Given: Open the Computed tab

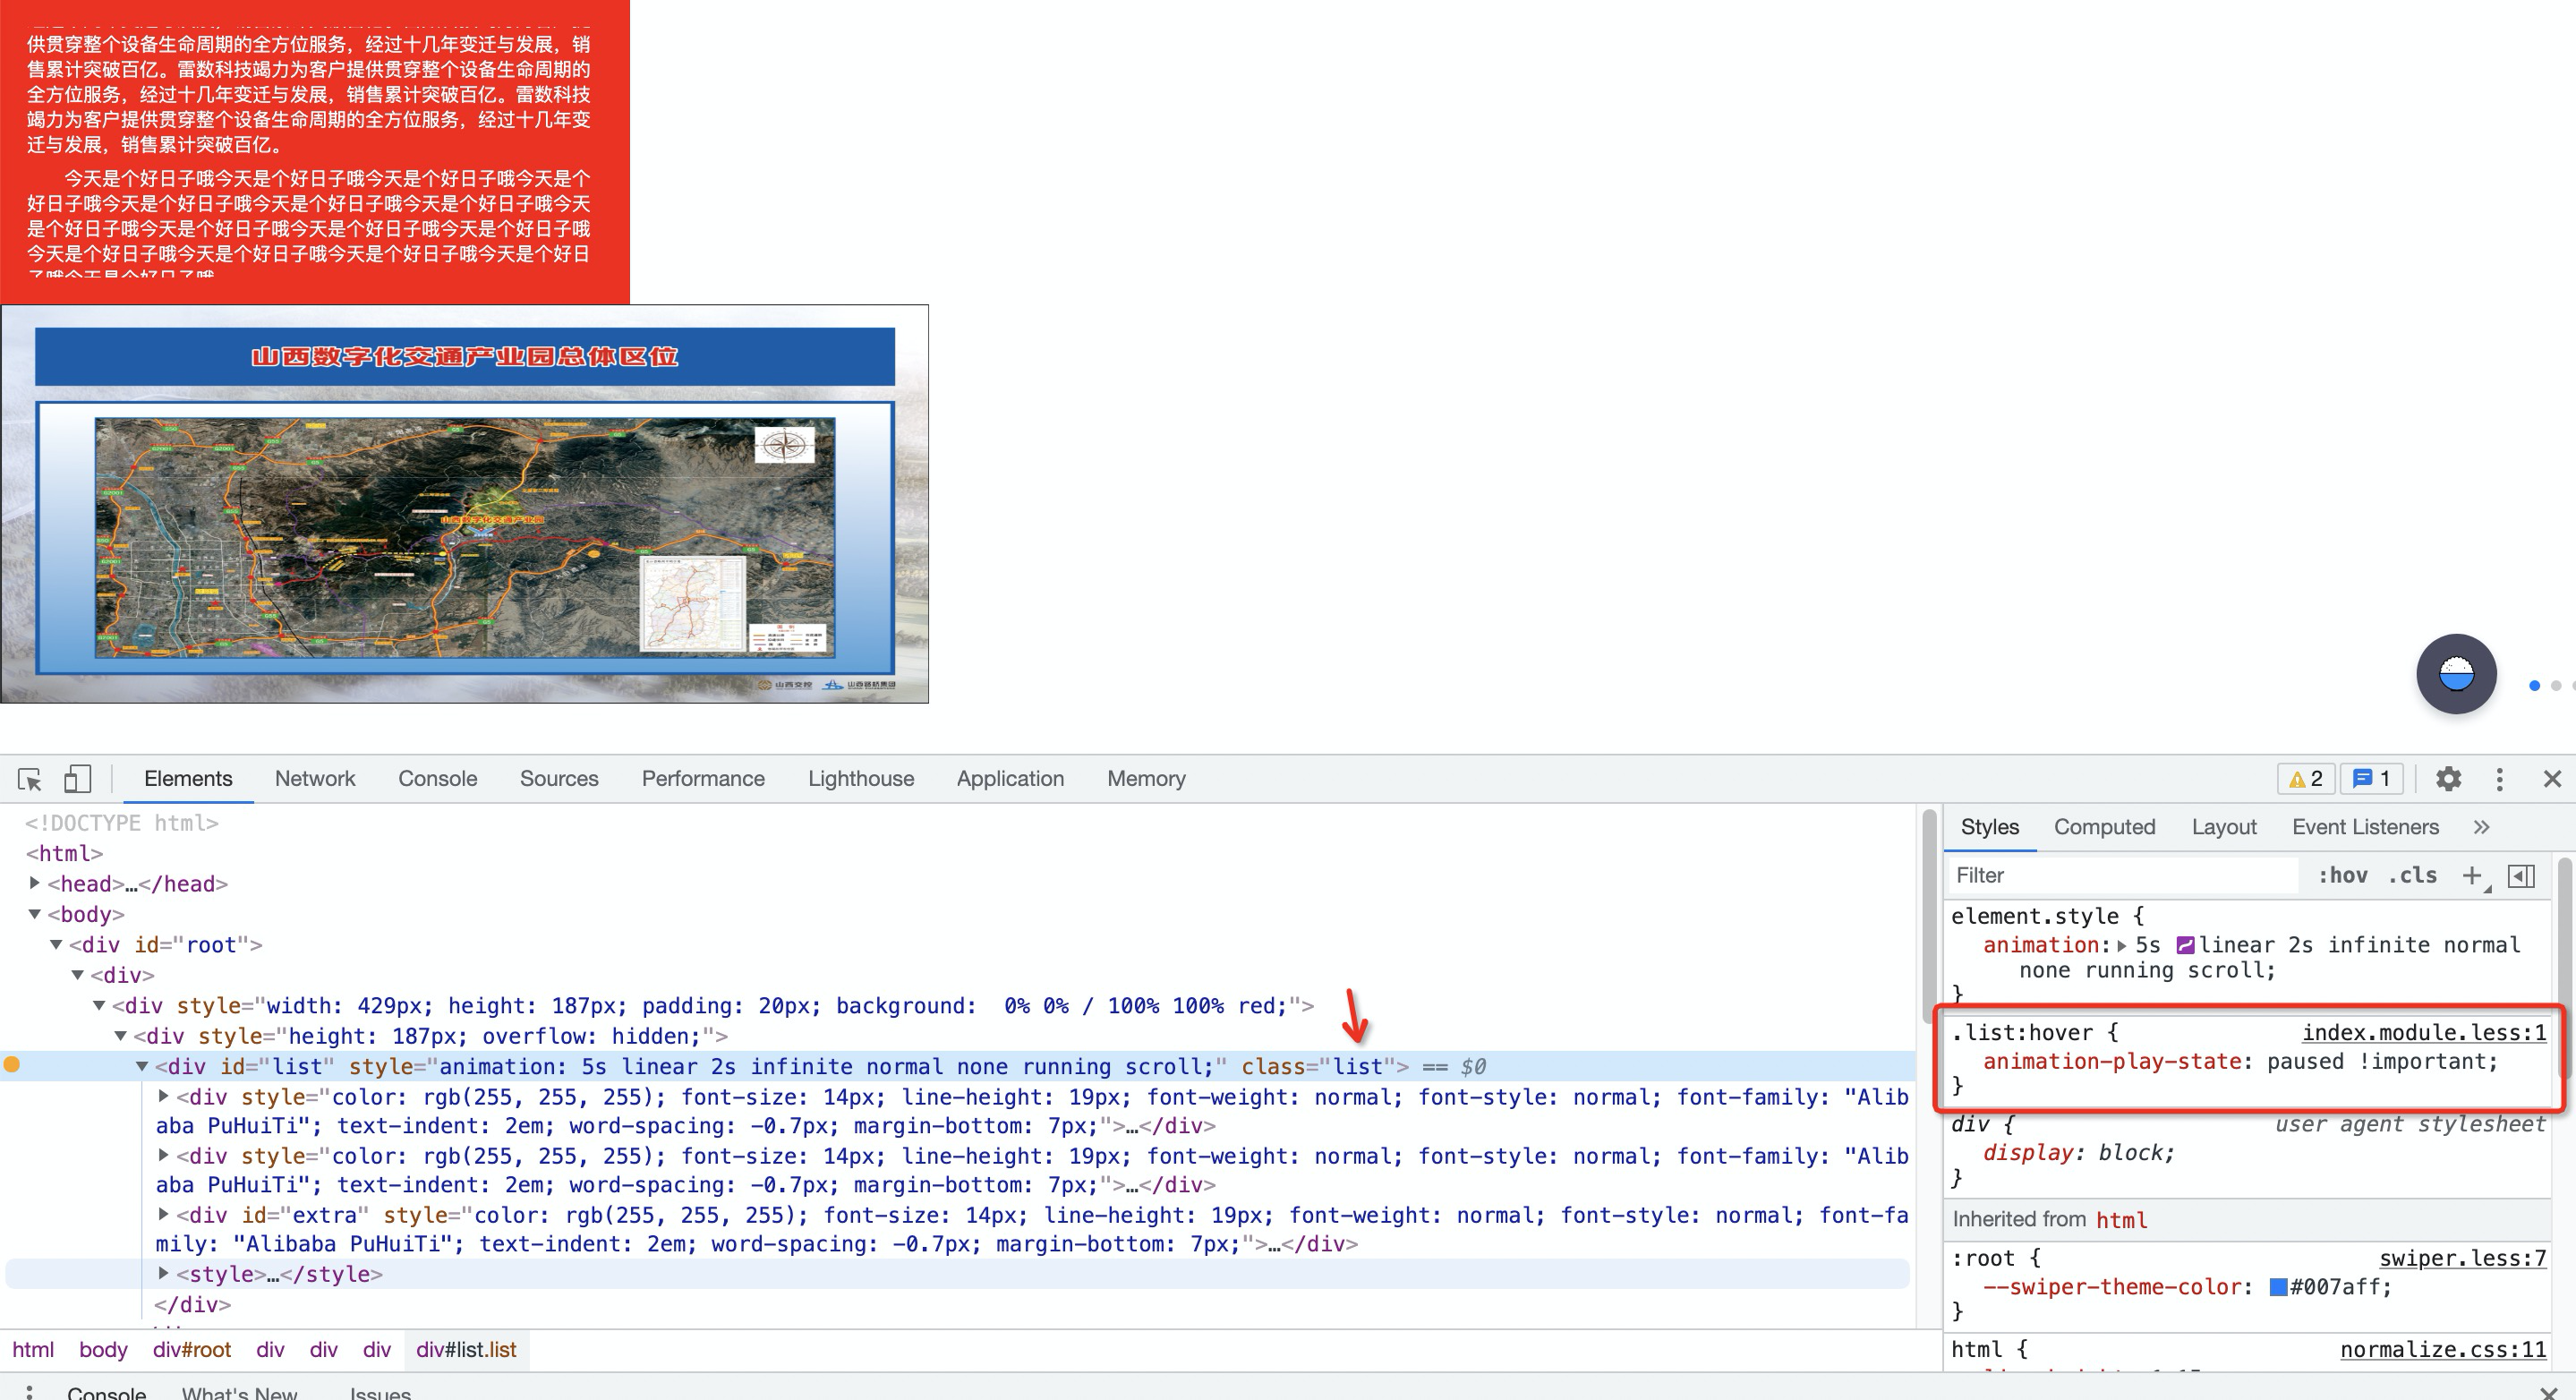Looking at the screenshot, I should pos(2104,827).
